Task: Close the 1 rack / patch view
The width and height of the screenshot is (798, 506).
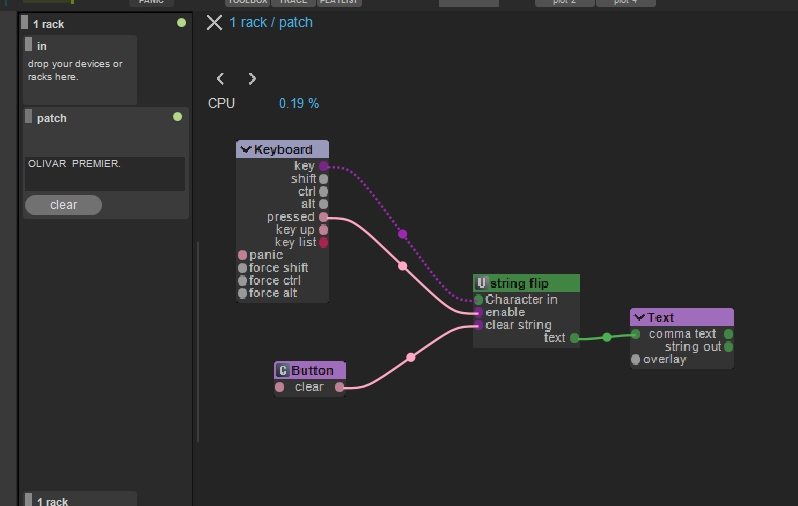Action: [214, 22]
